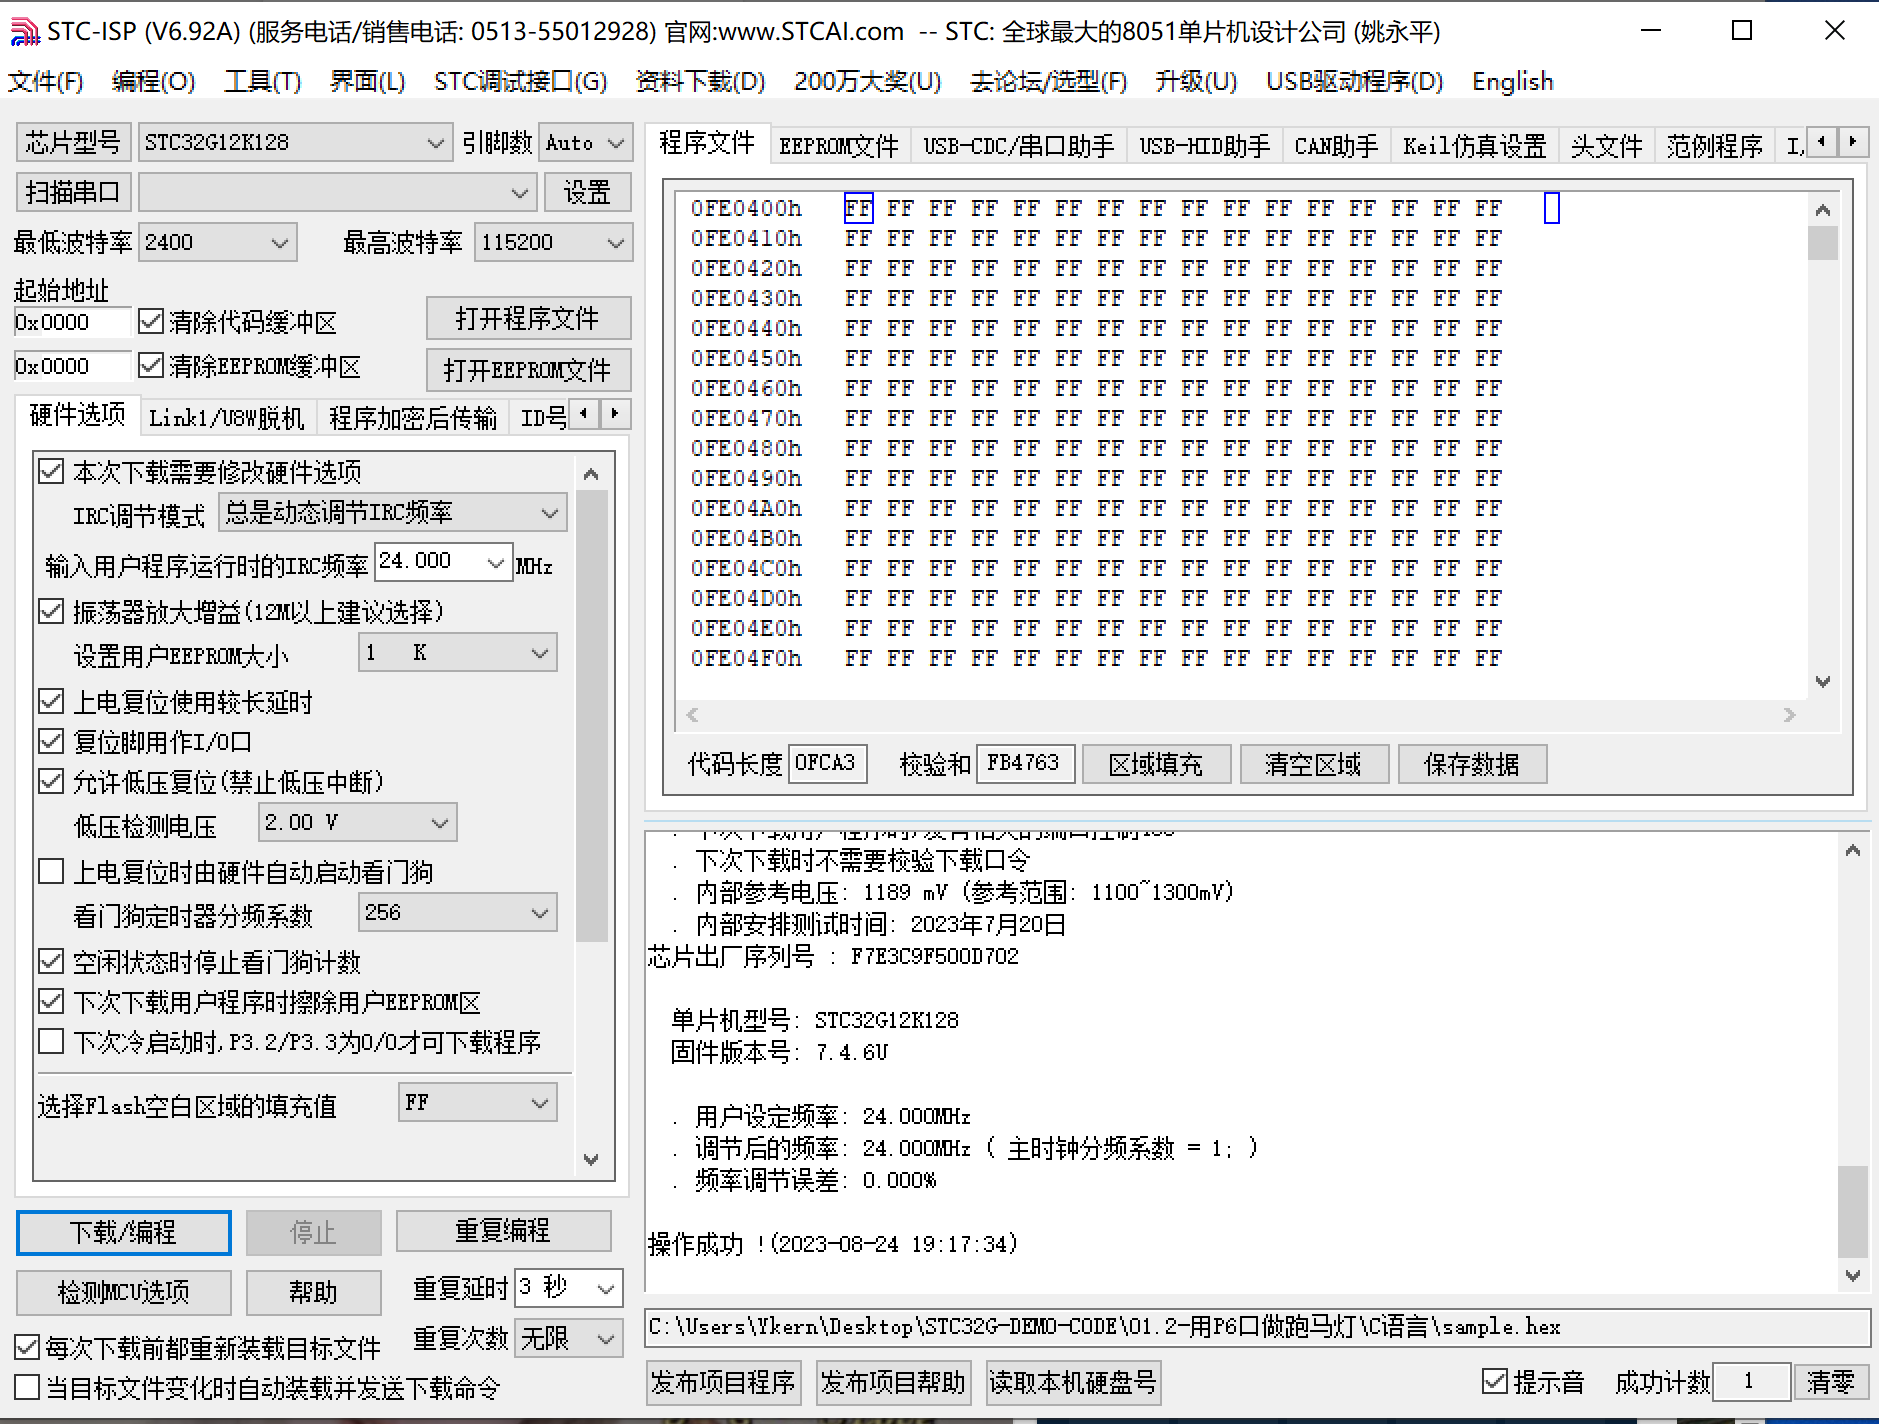Screen dimensions: 1879x1424
Task: Open 最高波特率 115200 dropdown
Action: click(x=553, y=242)
